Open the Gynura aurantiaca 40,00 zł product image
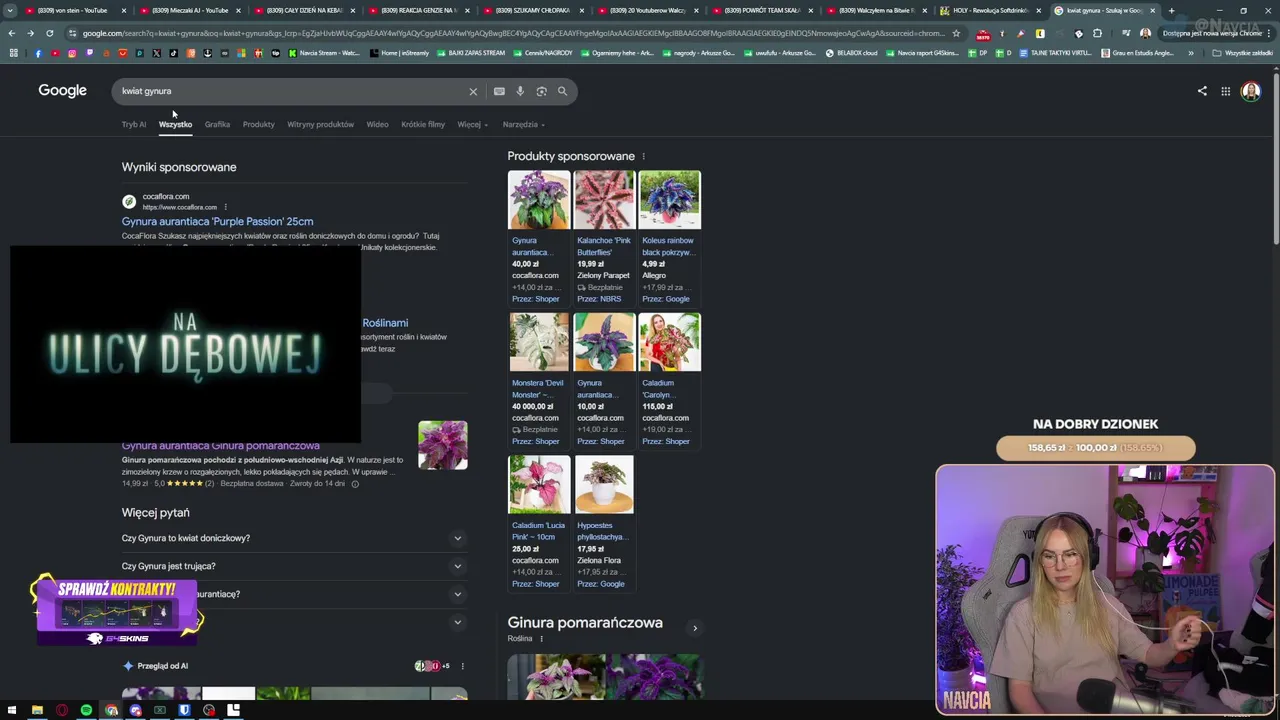The width and height of the screenshot is (1280, 720). tap(539, 200)
